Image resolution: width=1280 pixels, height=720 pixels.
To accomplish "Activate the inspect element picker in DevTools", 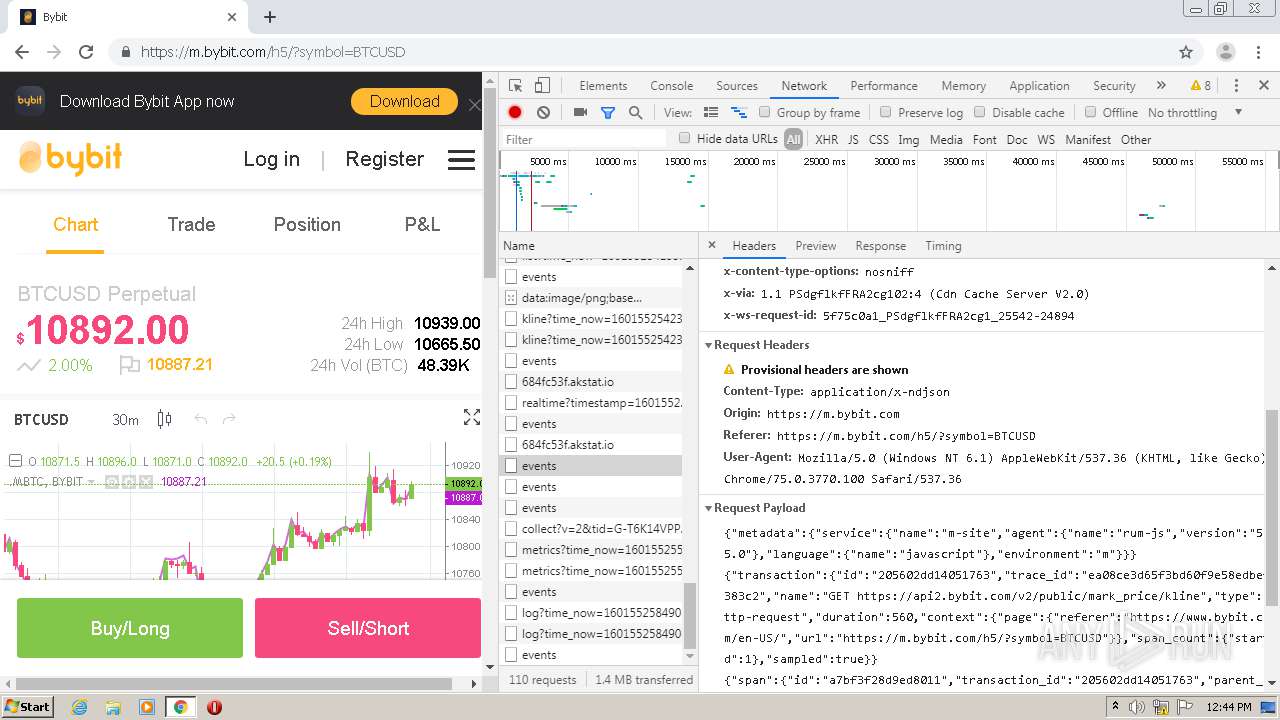I will click(x=515, y=86).
